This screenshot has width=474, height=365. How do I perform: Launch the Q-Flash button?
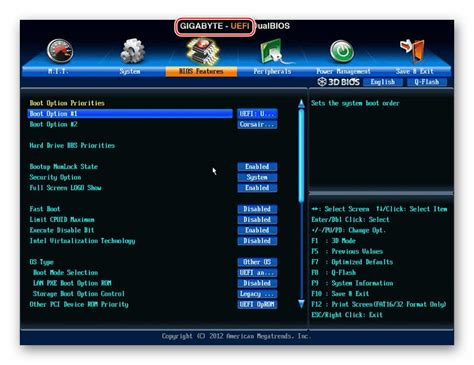click(x=427, y=82)
